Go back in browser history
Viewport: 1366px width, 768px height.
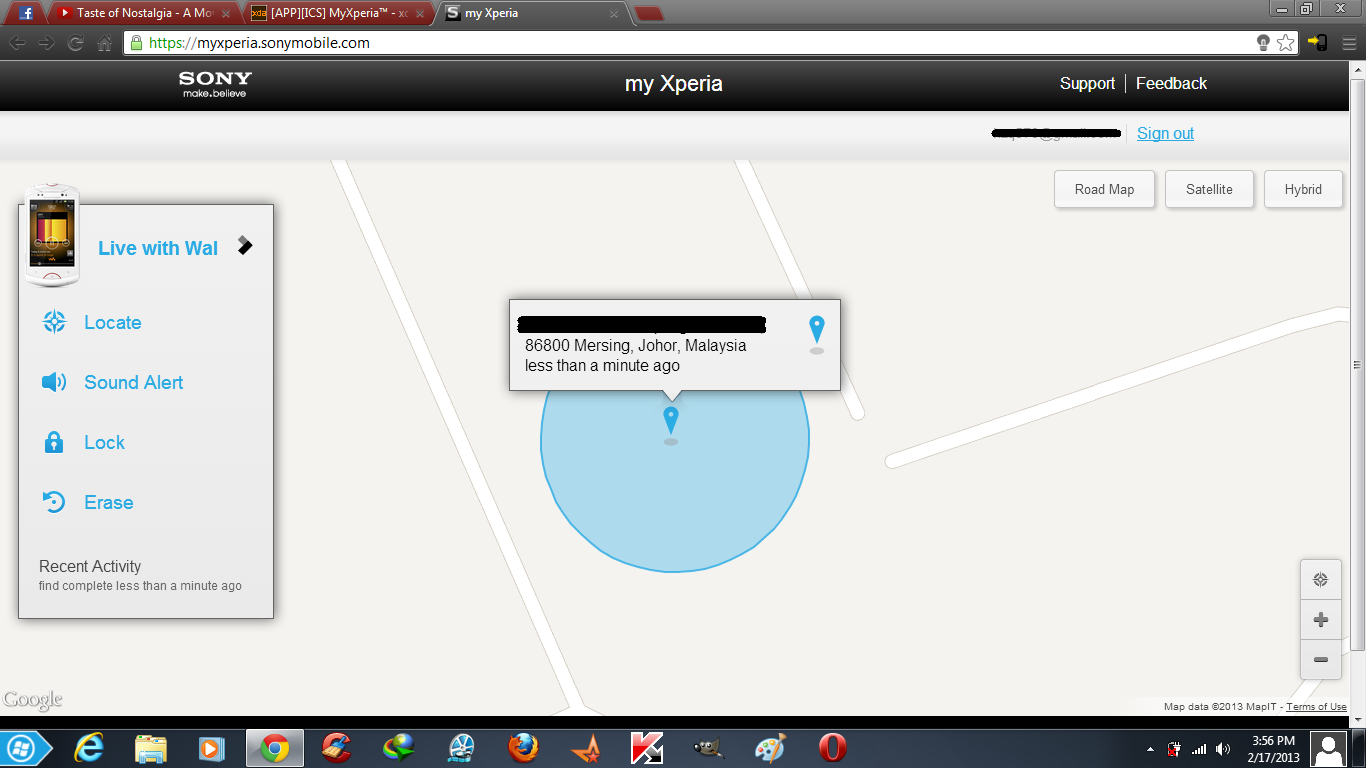[17, 43]
